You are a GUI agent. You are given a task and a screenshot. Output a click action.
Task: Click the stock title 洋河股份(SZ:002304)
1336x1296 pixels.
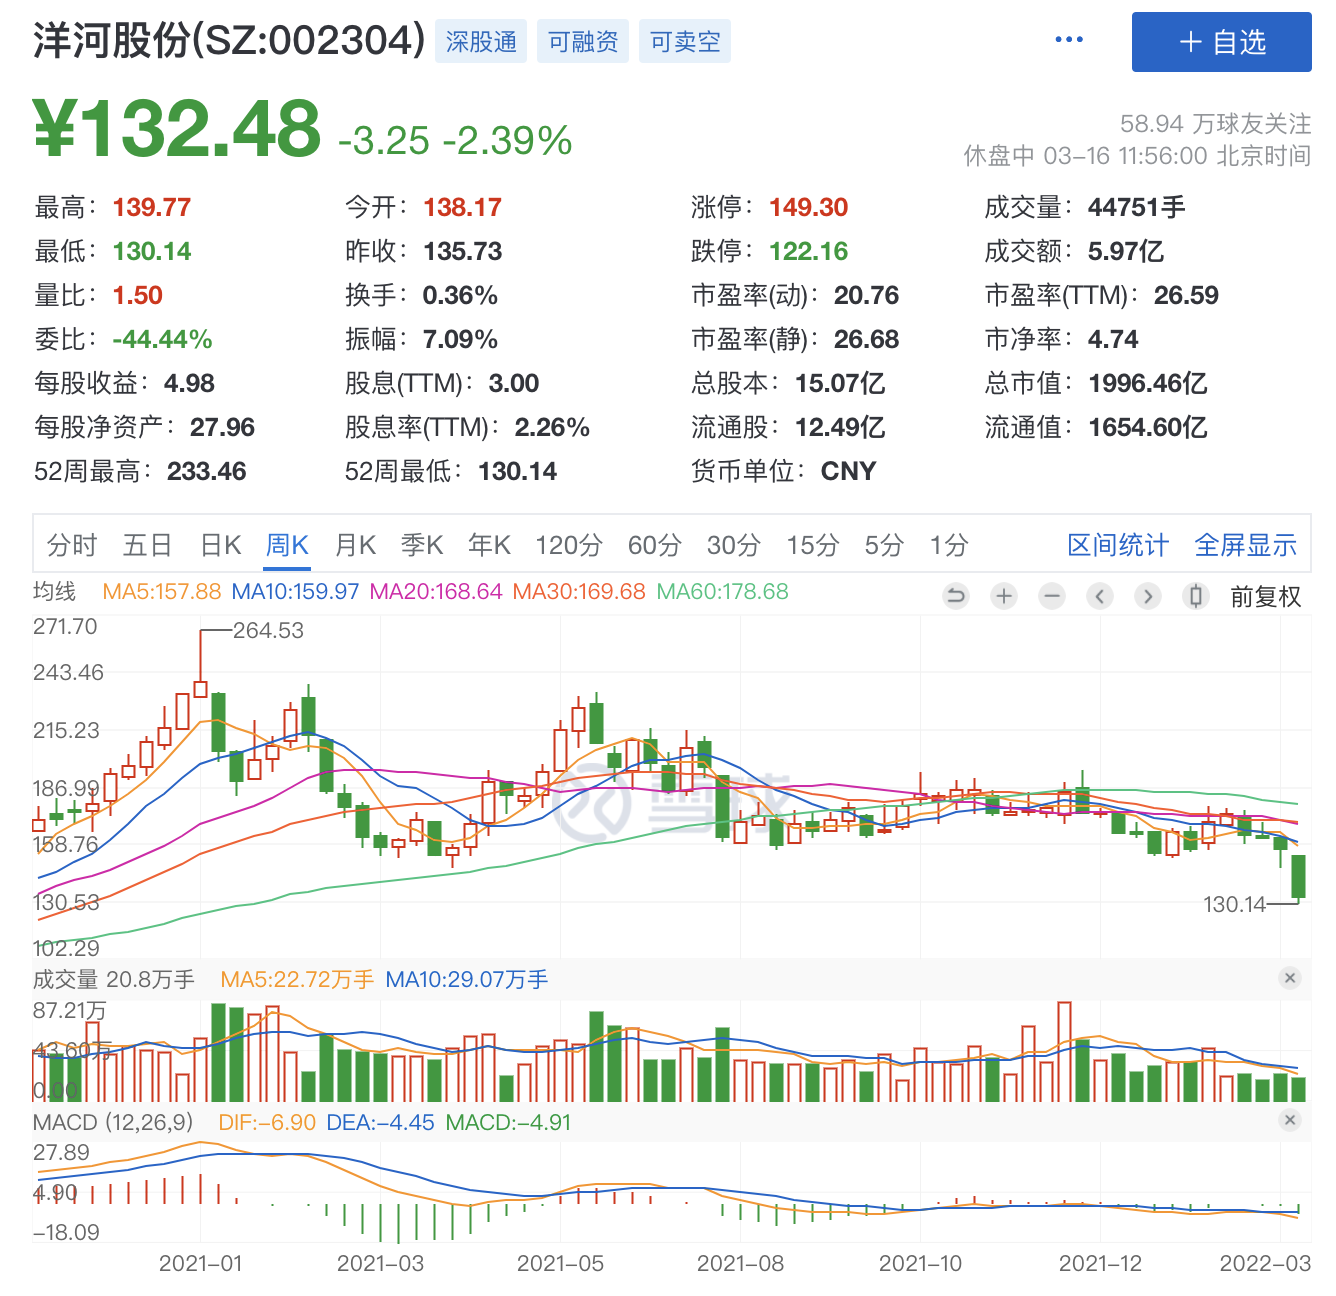(x=229, y=40)
